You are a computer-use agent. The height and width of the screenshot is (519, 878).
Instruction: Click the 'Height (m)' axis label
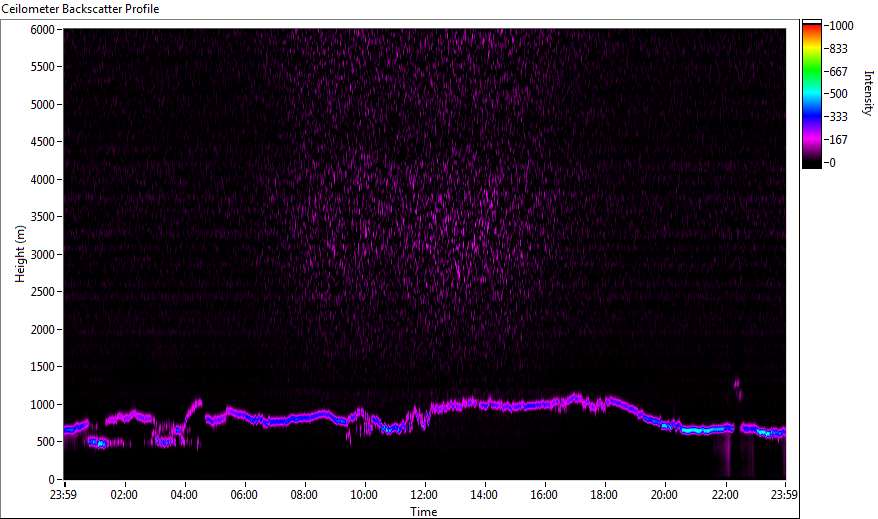tap(20, 254)
